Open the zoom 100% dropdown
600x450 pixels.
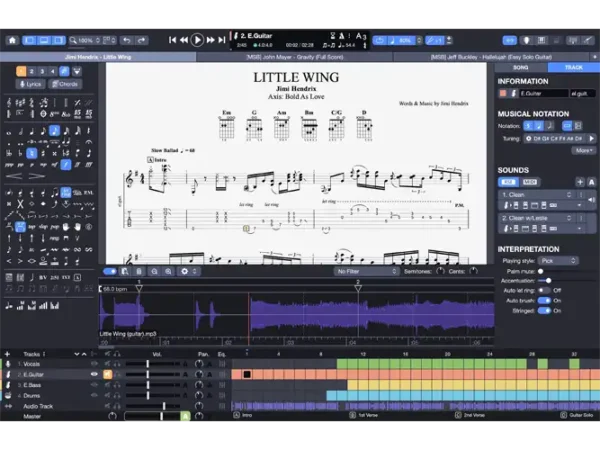(85, 40)
